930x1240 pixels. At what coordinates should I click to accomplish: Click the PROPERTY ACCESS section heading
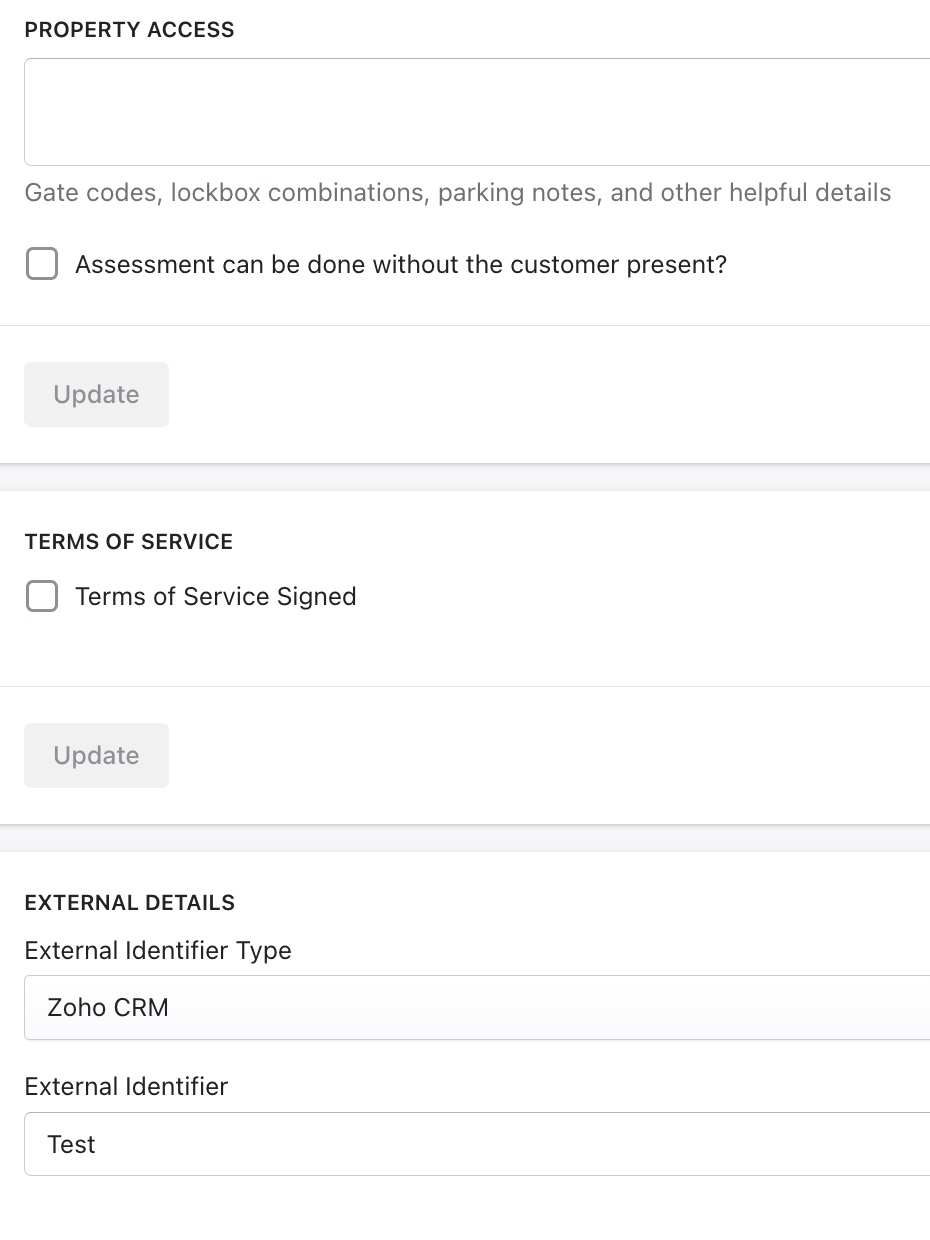point(129,30)
